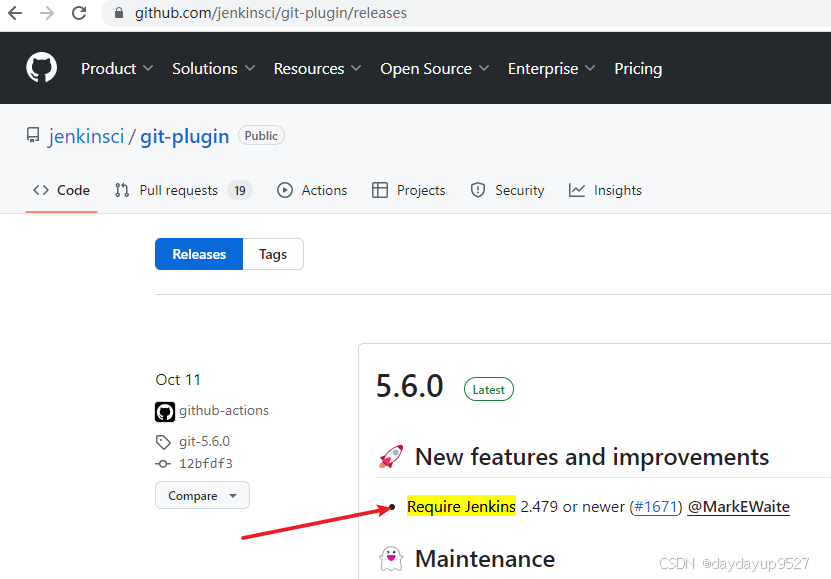Open the Compare dropdown
This screenshot has width=831, height=579.
tap(202, 495)
